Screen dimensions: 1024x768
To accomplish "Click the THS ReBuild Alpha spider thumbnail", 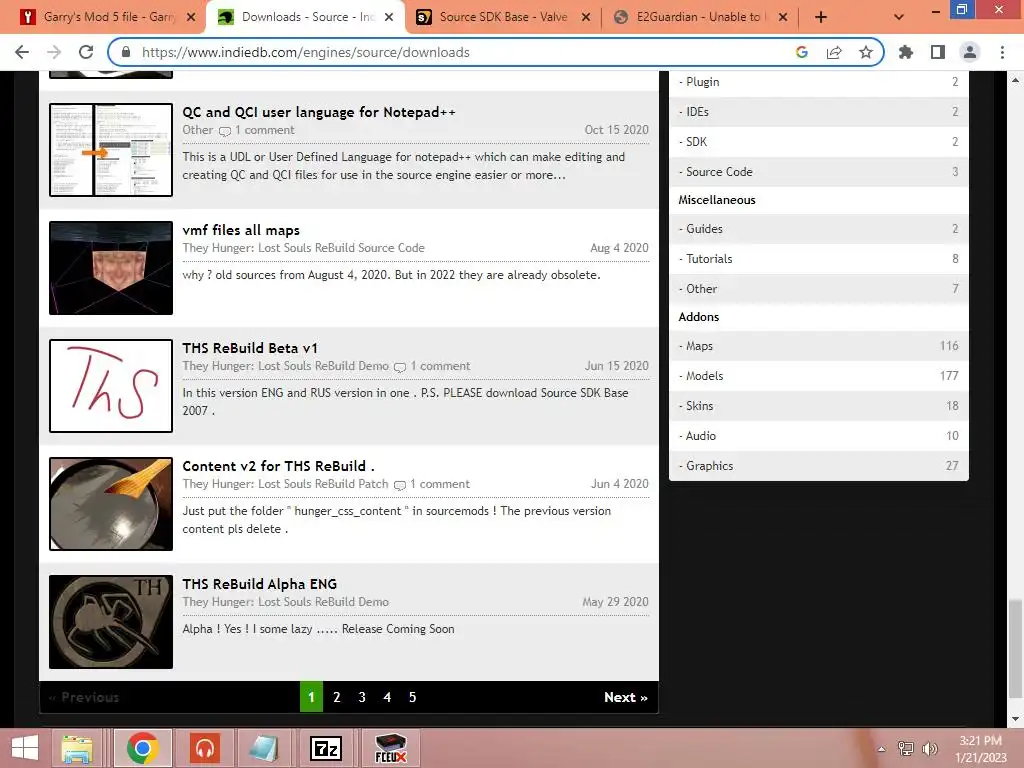I will coord(111,622).
